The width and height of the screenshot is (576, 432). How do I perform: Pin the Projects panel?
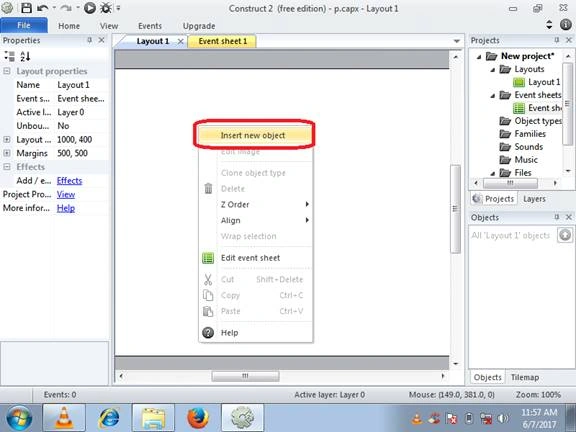click(x=557, y=40)
